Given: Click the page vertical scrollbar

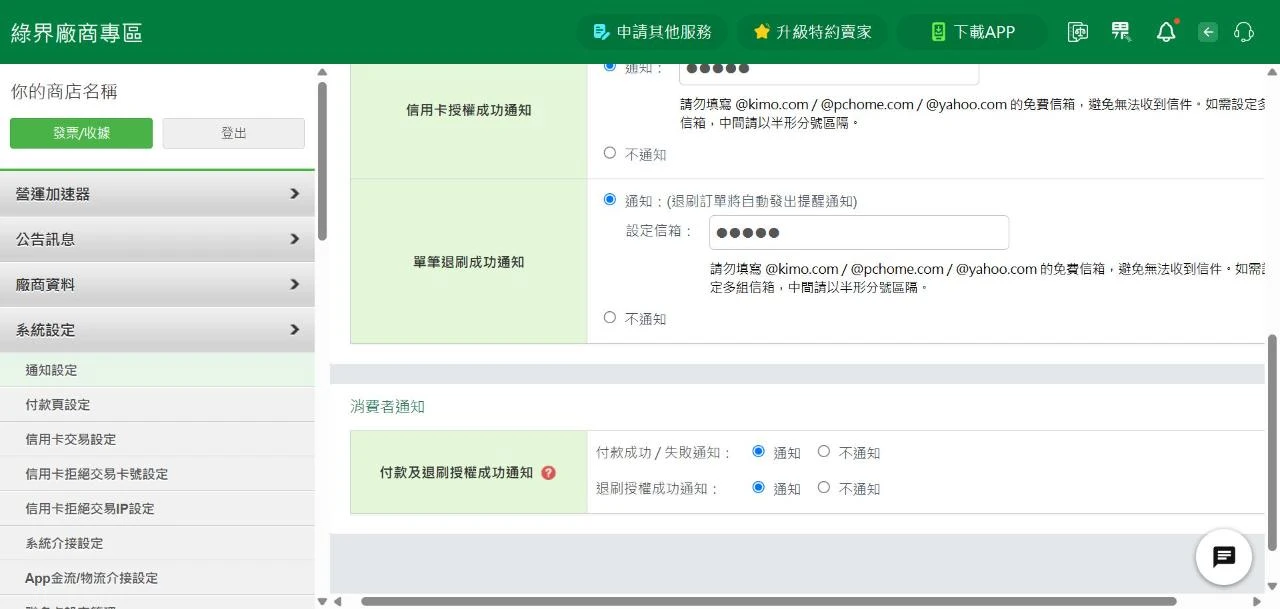Looking at the screenshot, I should pyautogui.click(x=1273, y=442).
